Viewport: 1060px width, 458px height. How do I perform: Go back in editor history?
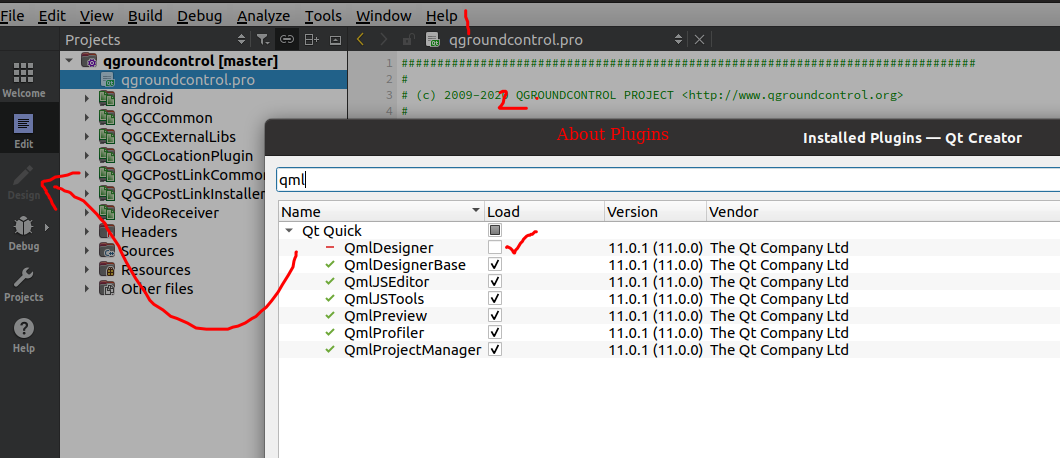[360, 39]
